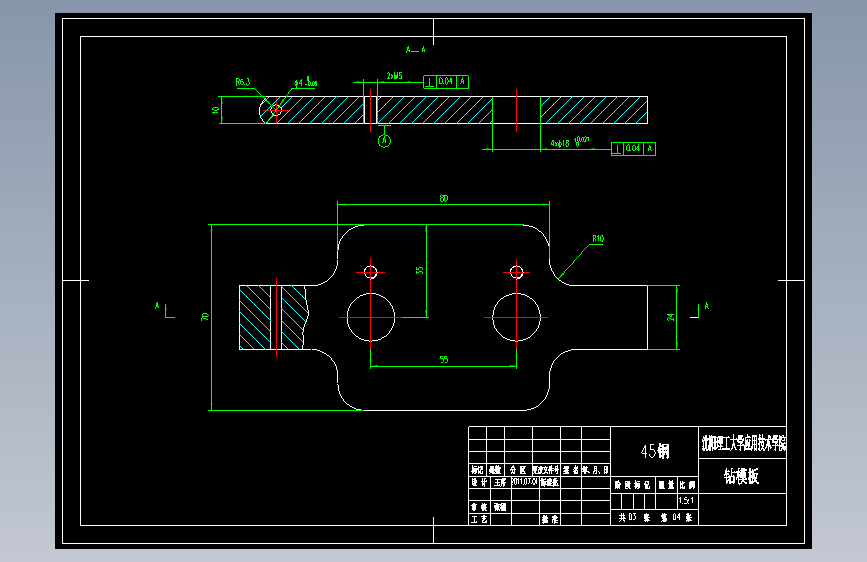Viewport: 867px width, 562px height.
Task: Select the left large hole circle
Action: pyautogui.click(x=371, y=317)
